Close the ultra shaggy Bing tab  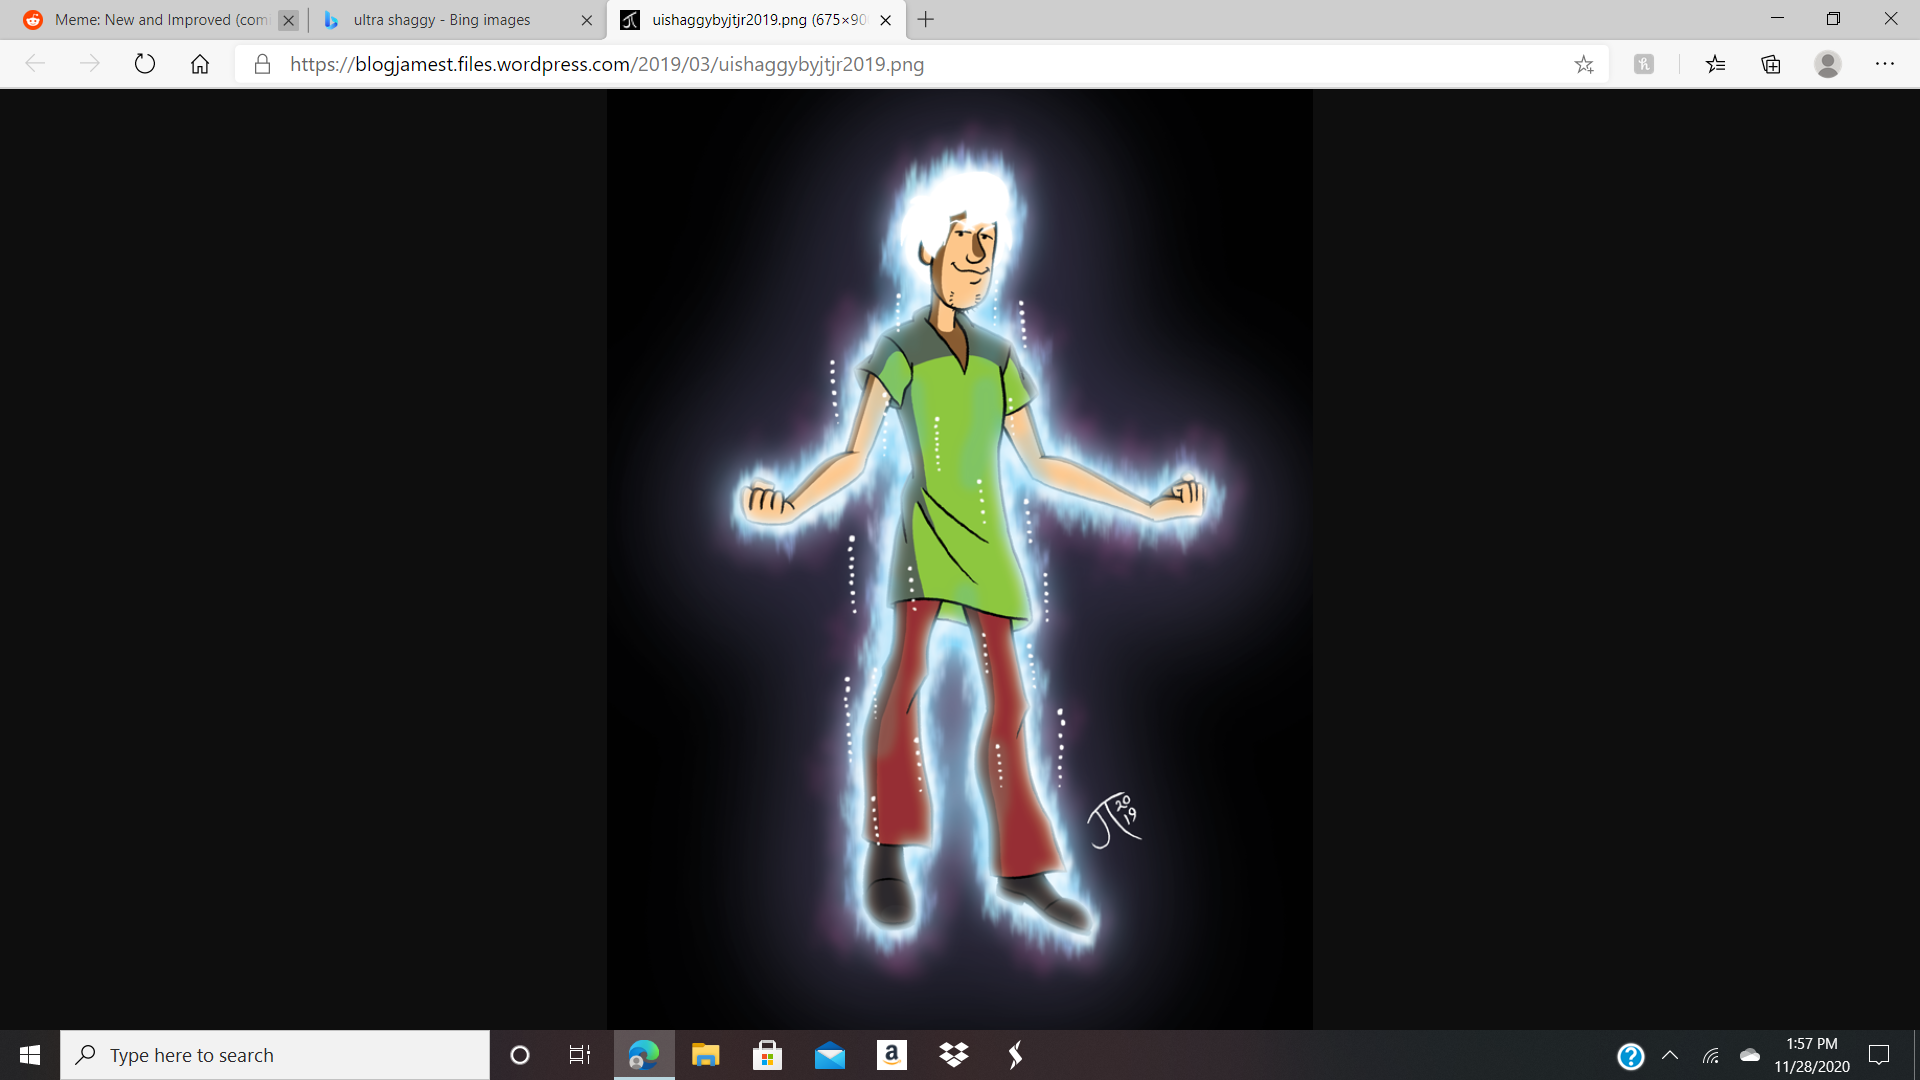[x=587, y=20]
